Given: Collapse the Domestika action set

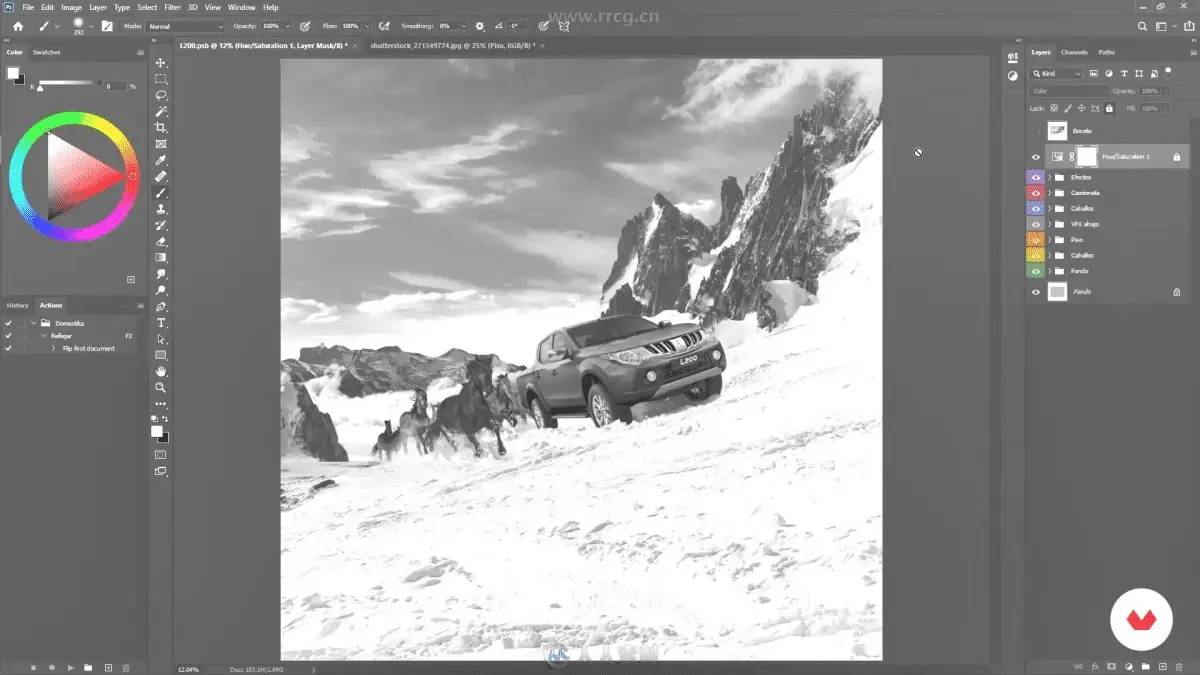Looking at the screenshot, I should 33,323.
